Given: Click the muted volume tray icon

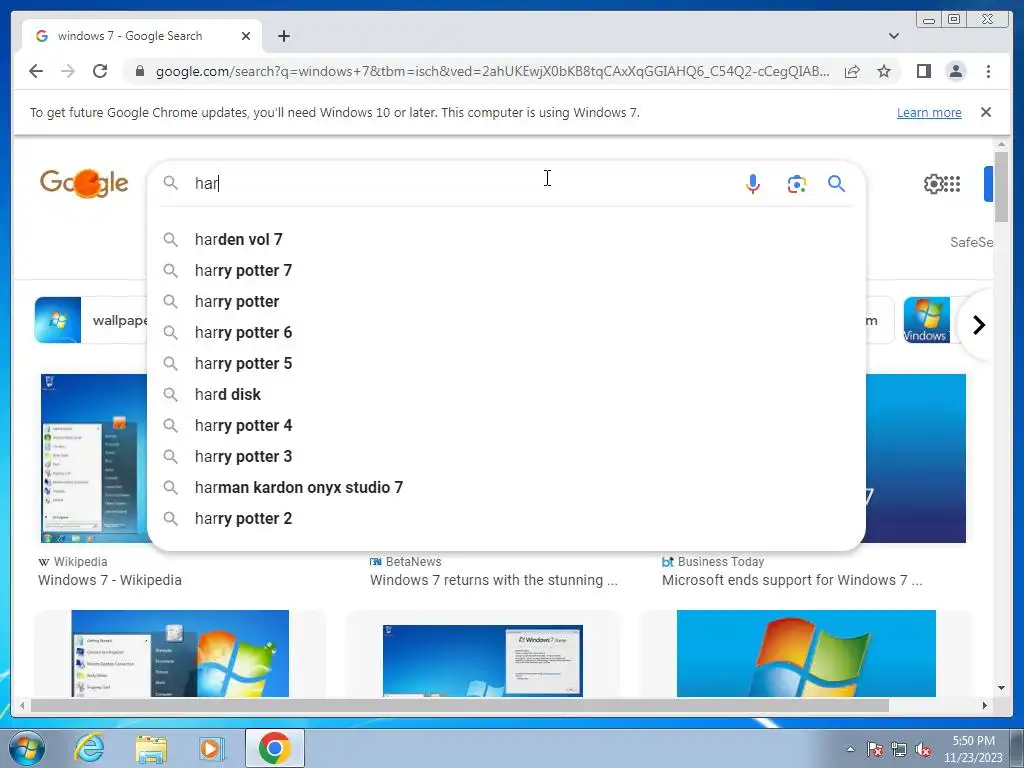Looking at the screenshot, I should click(x=923, y=750).
